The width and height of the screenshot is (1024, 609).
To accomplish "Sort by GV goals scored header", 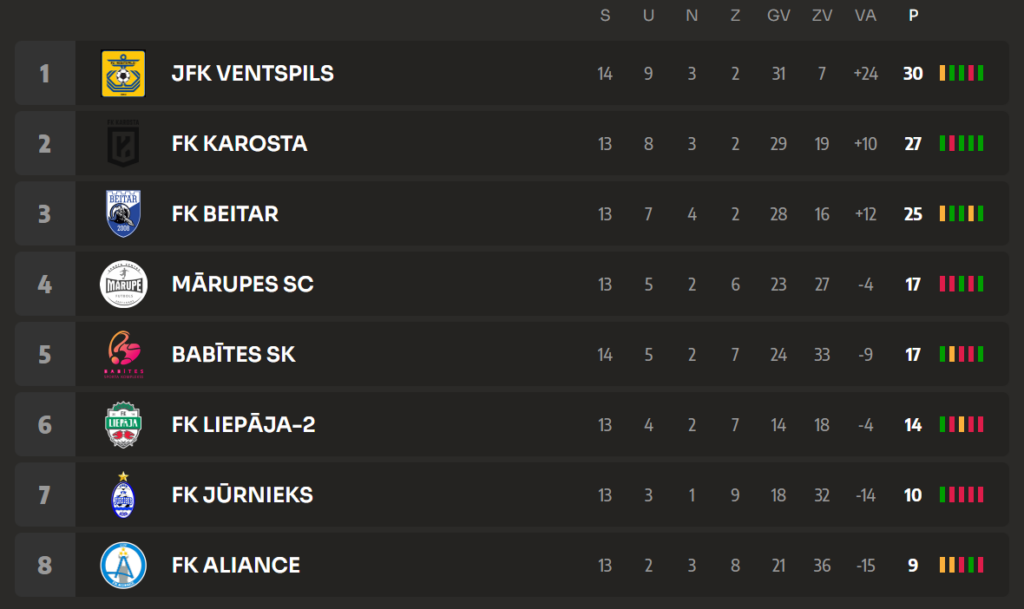I will (x=778, y=15).
